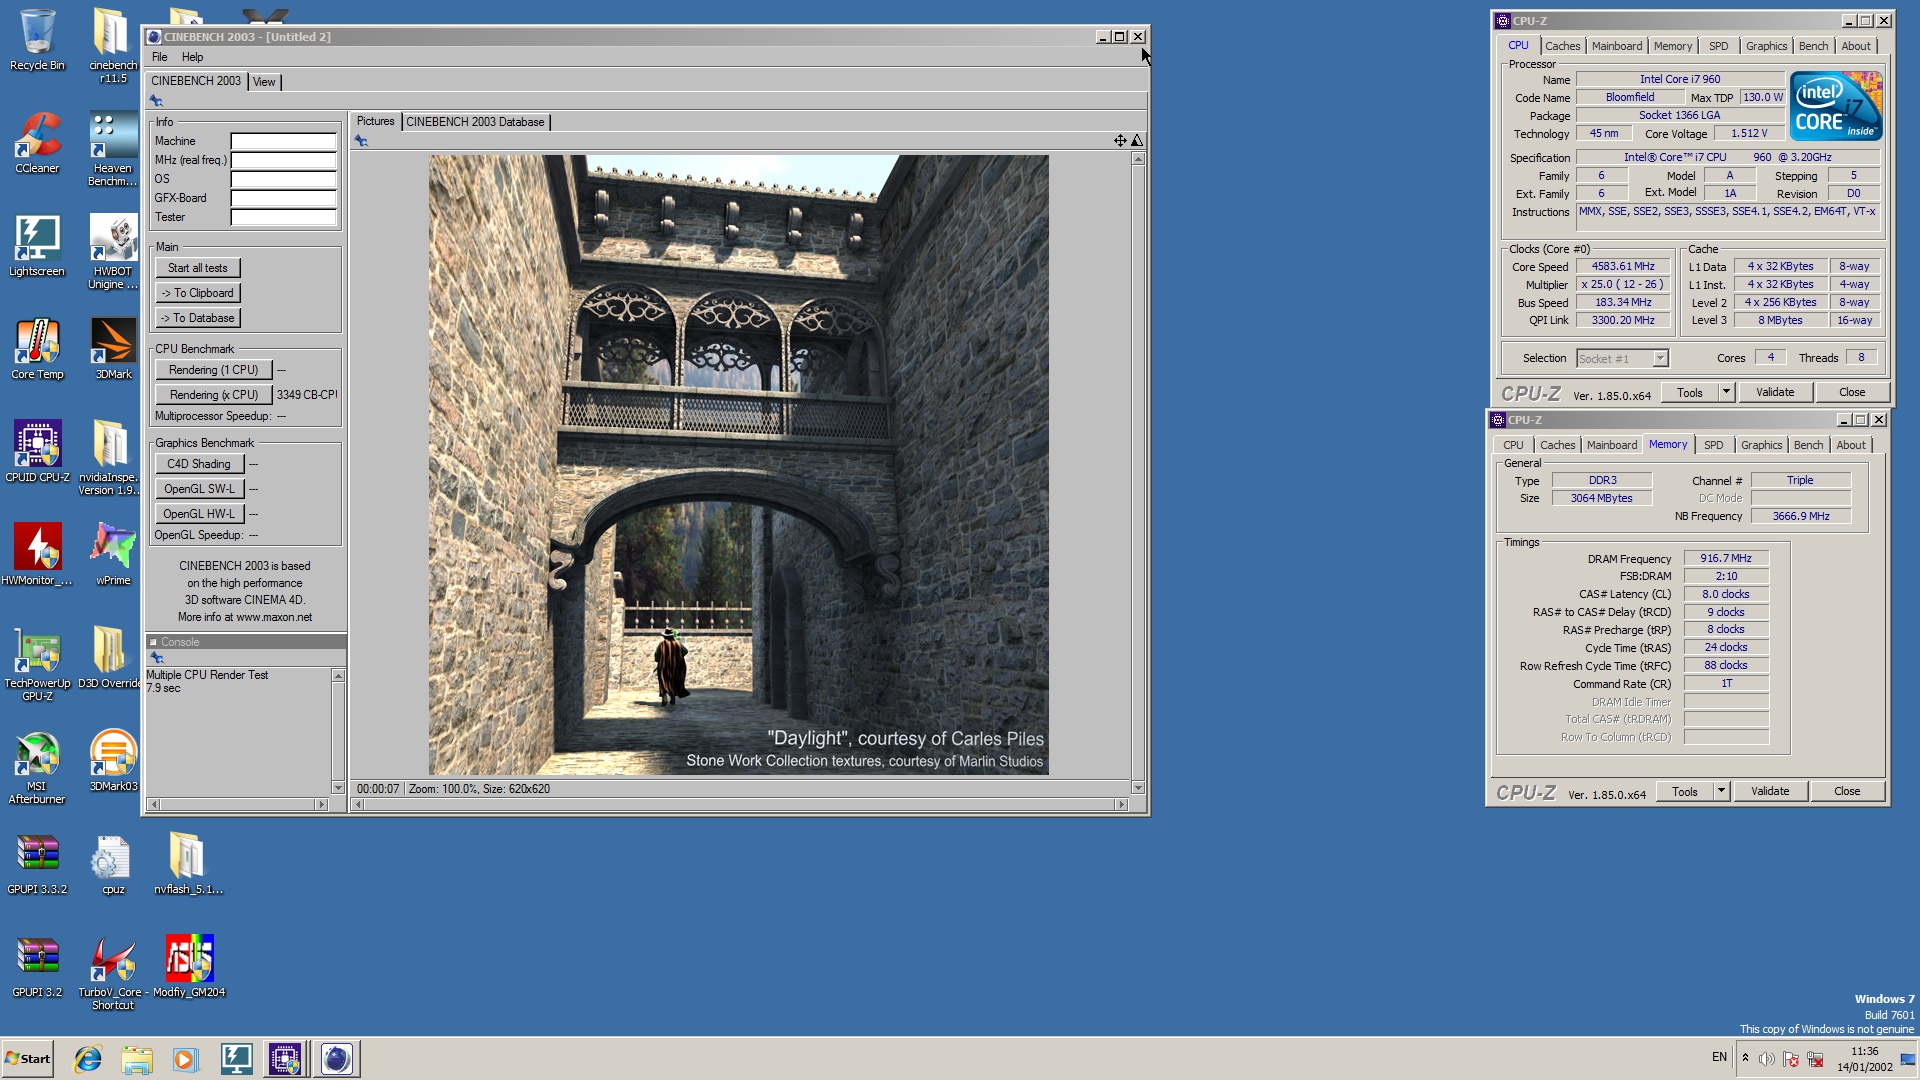This screenshot has width=1920, height=1080.
Task: Open the TechPowerUp GPU-Z shortcut
Action: point(37,664)
